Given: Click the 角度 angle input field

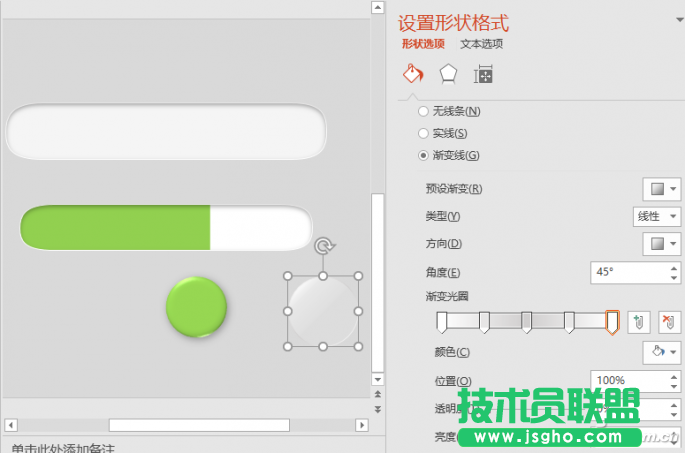Looking at the screenshot, I should click(624, 272).
